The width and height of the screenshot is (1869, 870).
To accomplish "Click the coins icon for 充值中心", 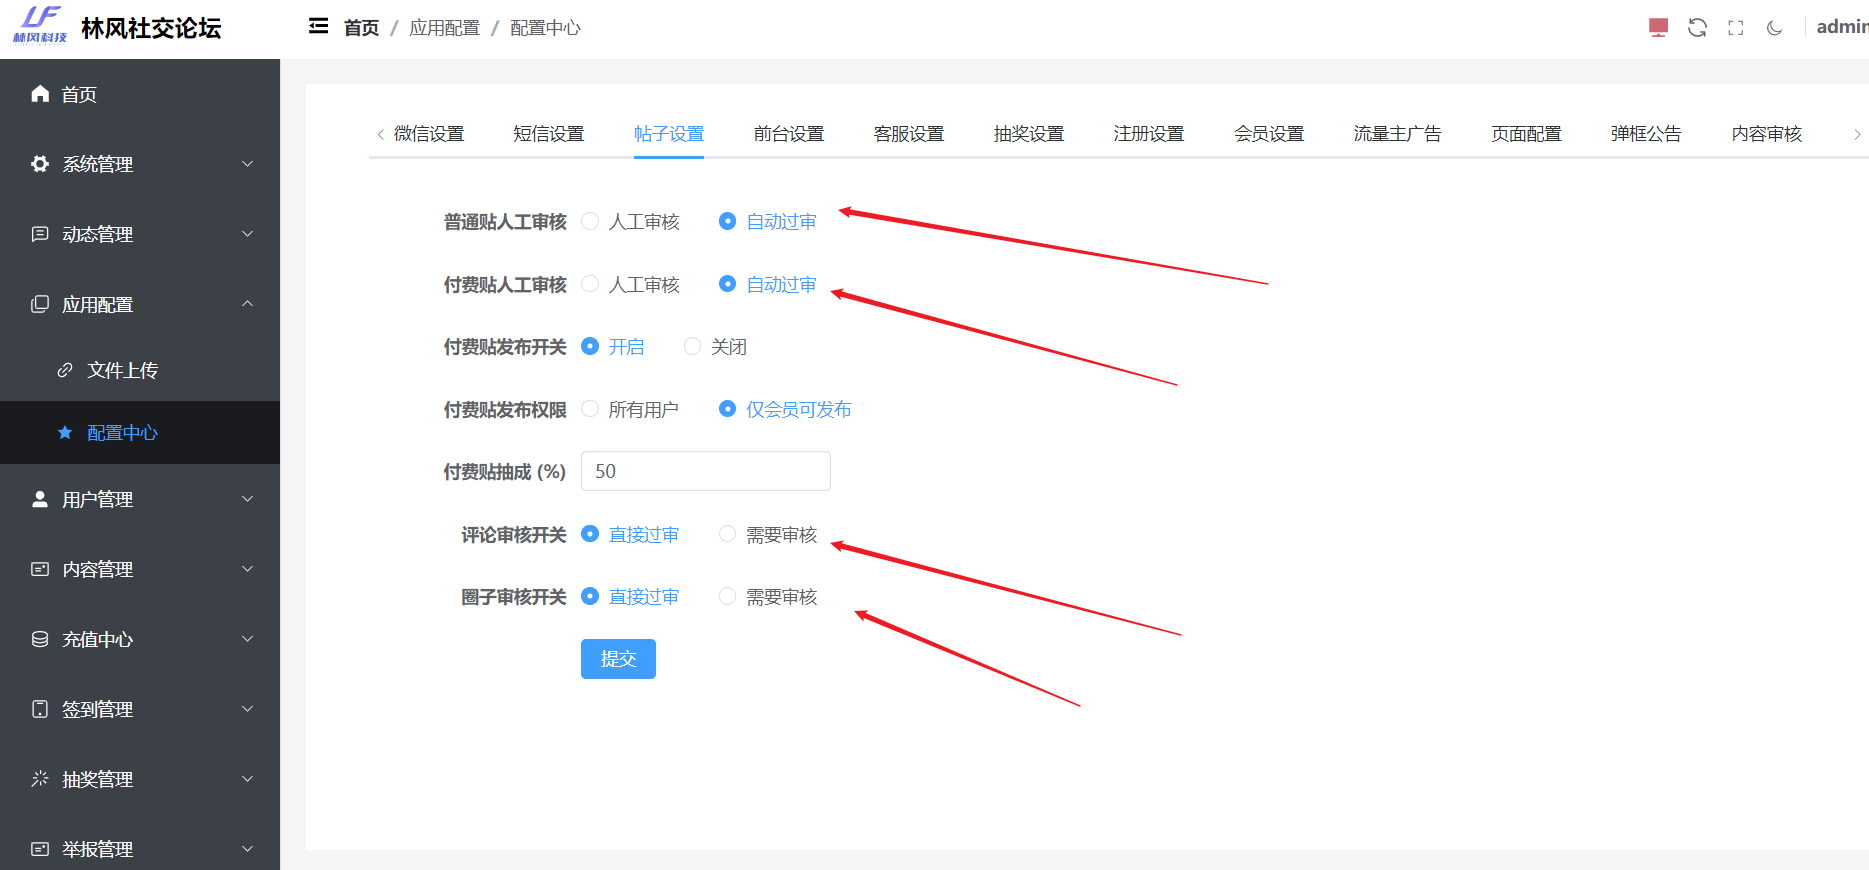I will point(40,639).
